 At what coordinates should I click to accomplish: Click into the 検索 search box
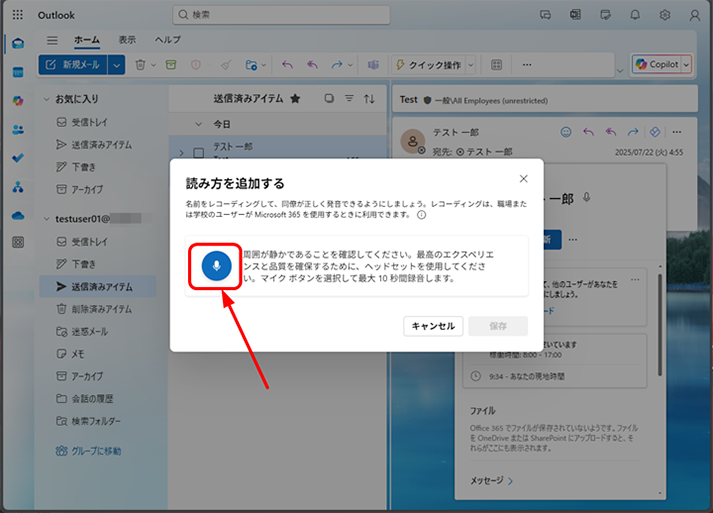[x=281, y=15]
